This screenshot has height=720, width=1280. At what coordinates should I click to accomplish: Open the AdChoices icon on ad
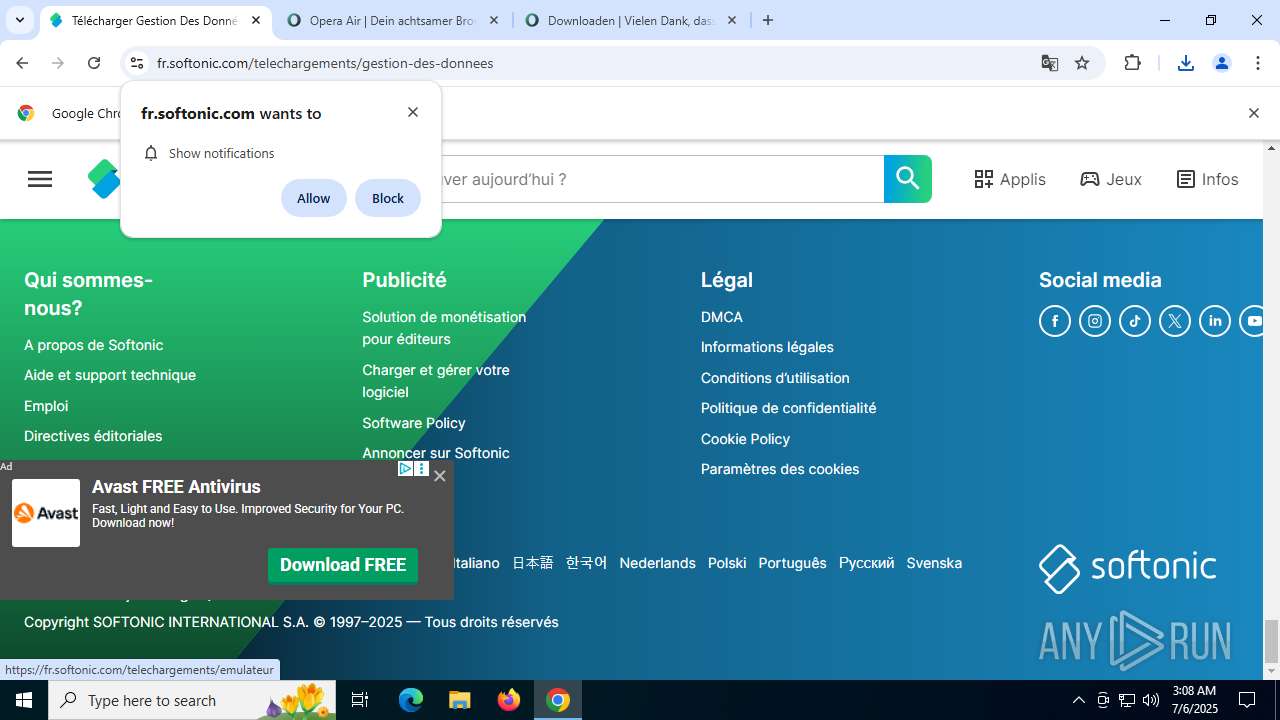click(x=405, y=469)
